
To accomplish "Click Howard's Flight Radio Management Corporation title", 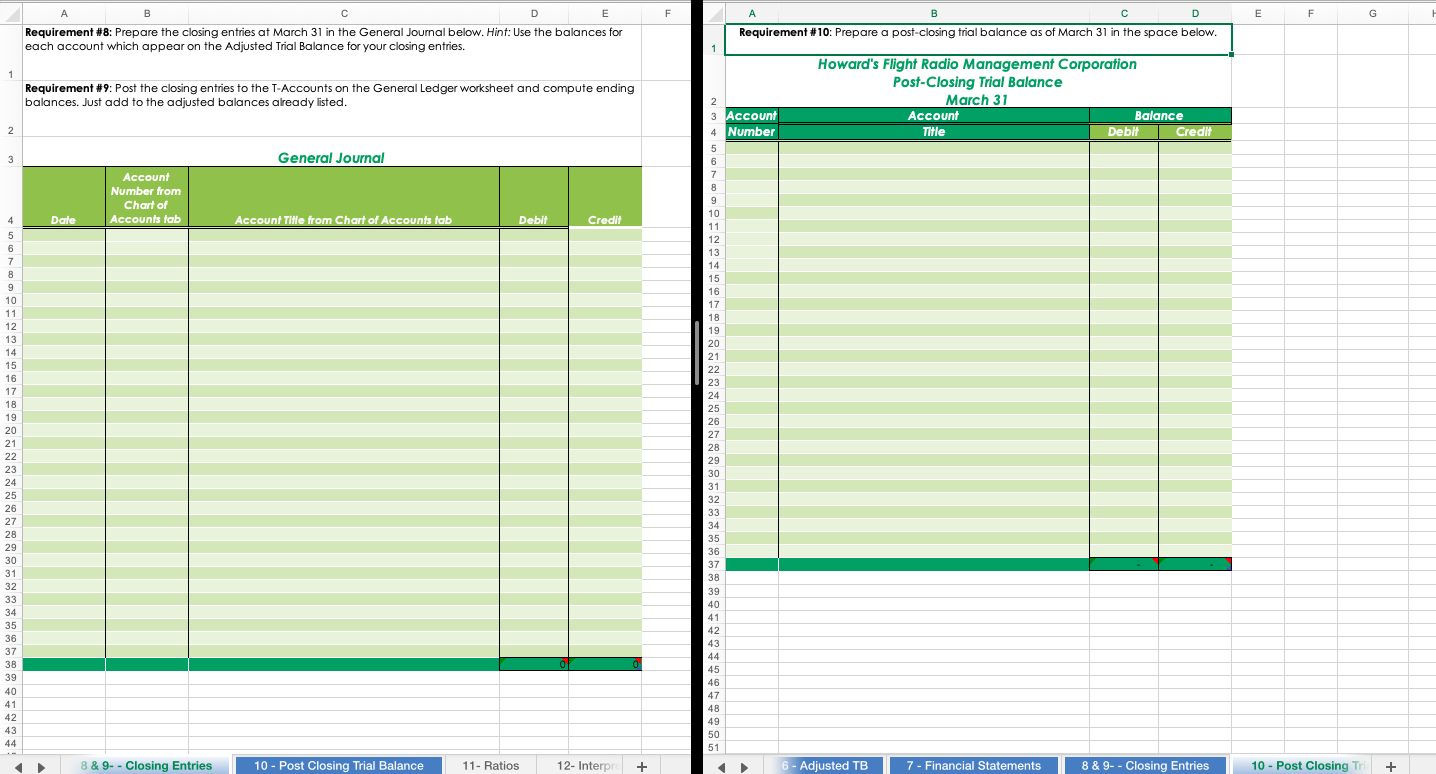I will (x=977, y=64).
